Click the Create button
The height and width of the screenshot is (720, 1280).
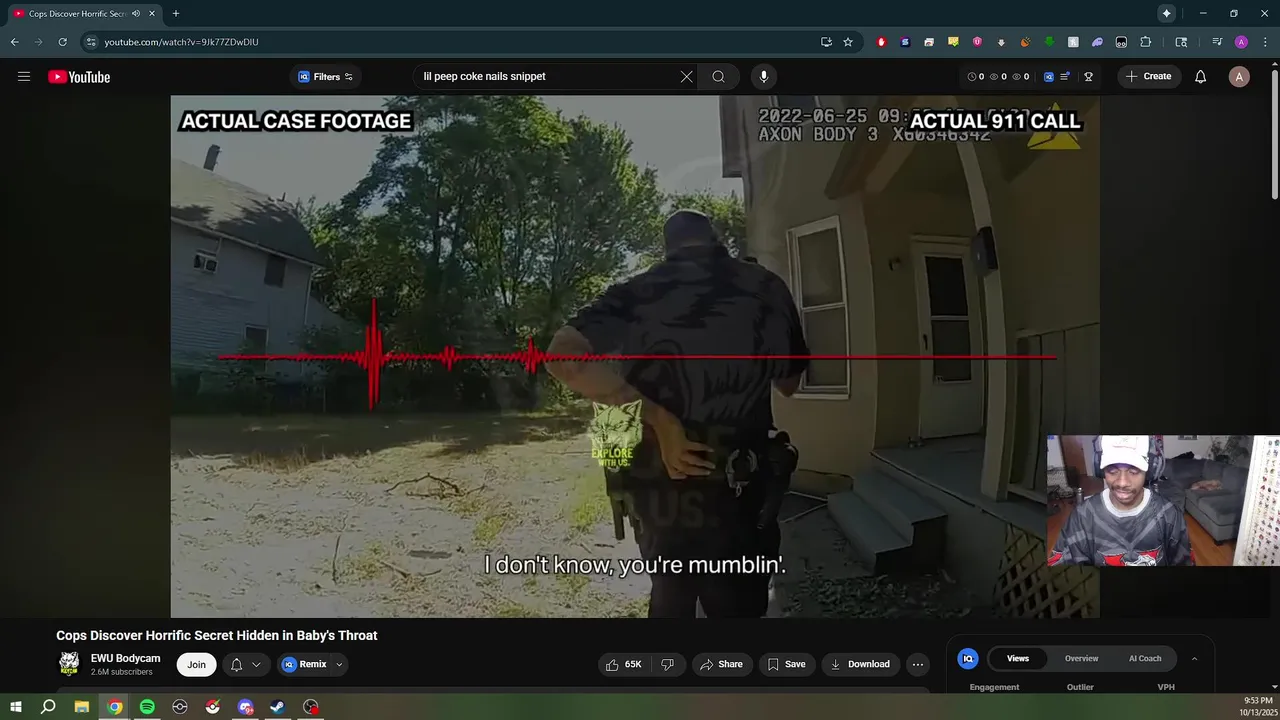(1148, 77)
